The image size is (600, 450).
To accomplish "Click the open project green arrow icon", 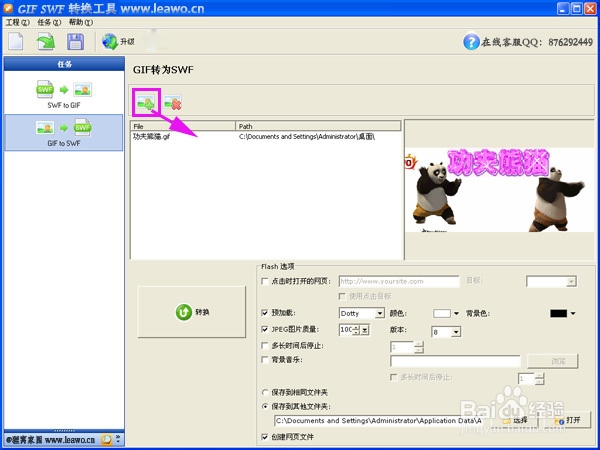I will coord(46,41).
